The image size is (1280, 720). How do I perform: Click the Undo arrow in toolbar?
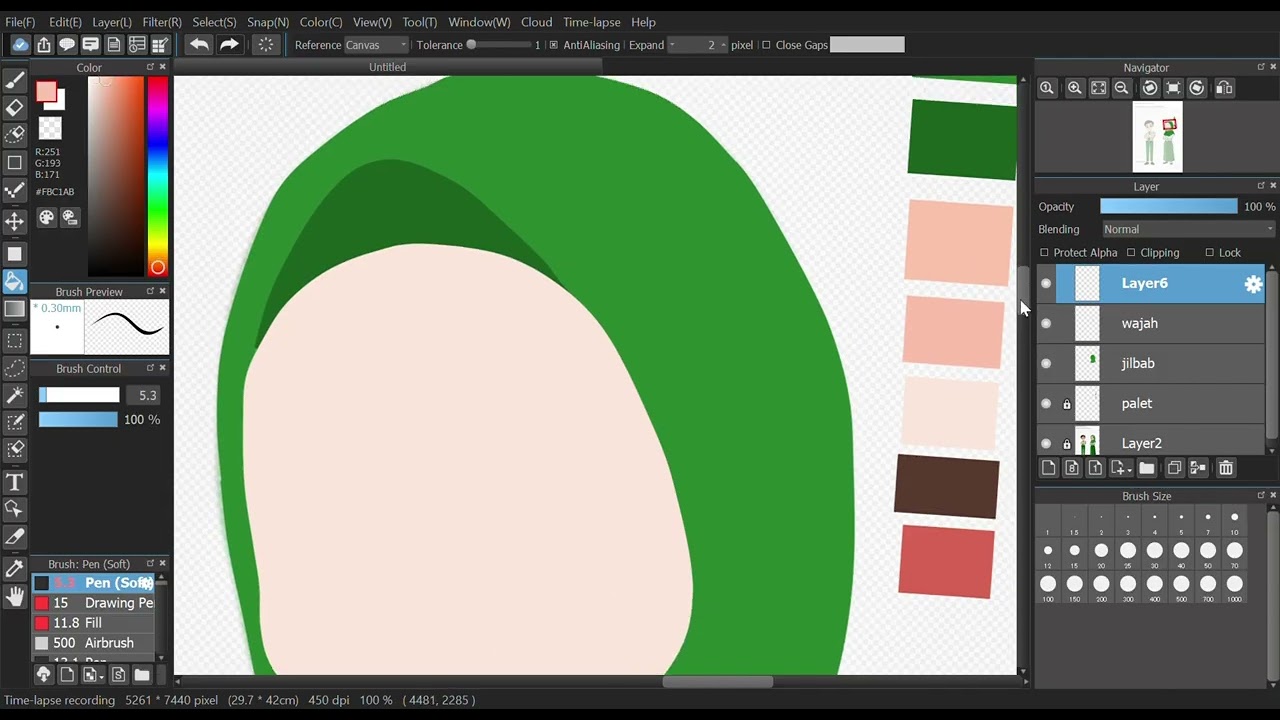199,45
